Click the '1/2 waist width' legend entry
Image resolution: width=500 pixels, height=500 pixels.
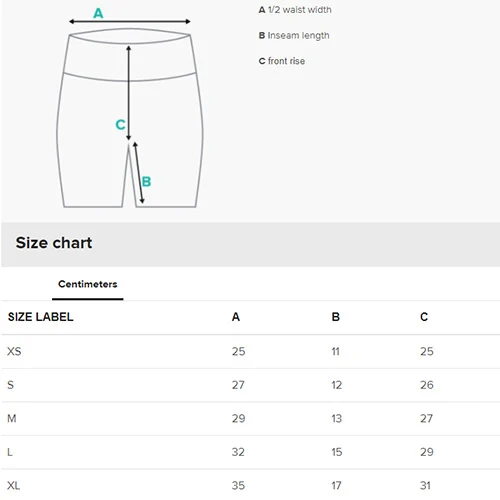tap(295, 10)
